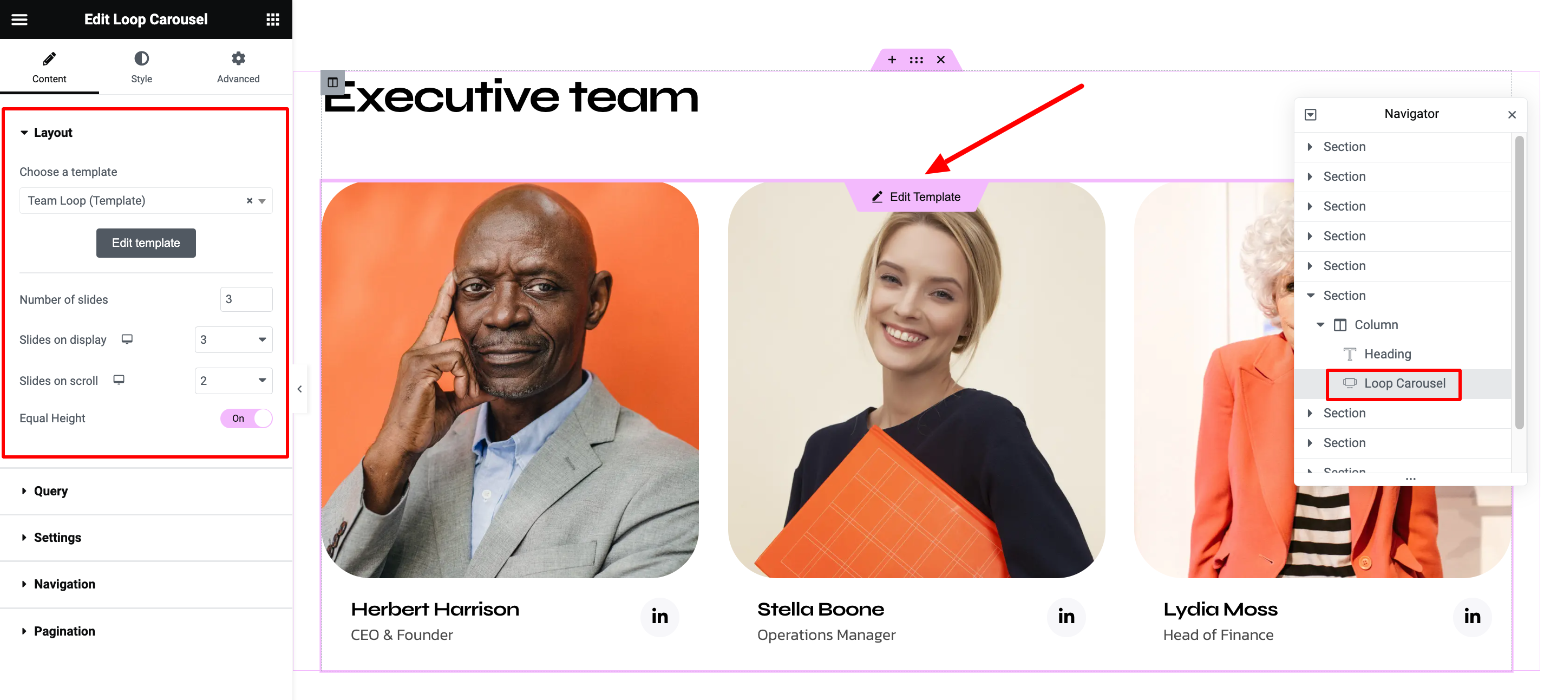Open the Slides on scroll dropdown
1541x700 pixels.
pyautogui.click(x=234, y=381)
